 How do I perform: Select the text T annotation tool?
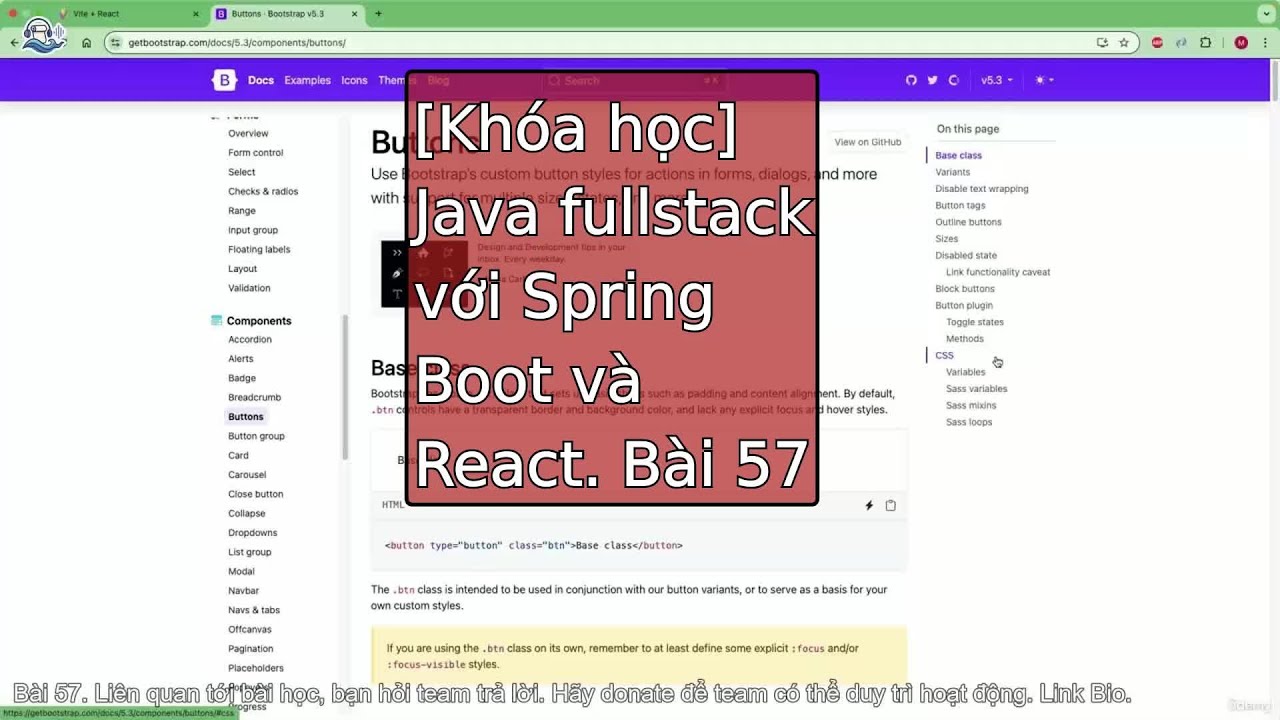[x=396, y=294]
